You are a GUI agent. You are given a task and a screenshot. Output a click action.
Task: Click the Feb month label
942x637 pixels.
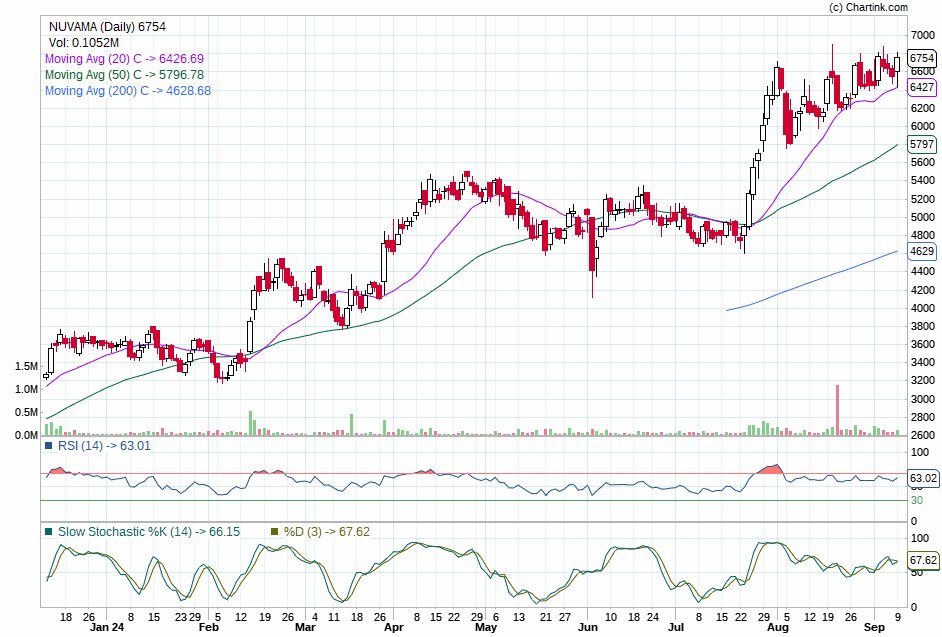click(x=209, y=627)
